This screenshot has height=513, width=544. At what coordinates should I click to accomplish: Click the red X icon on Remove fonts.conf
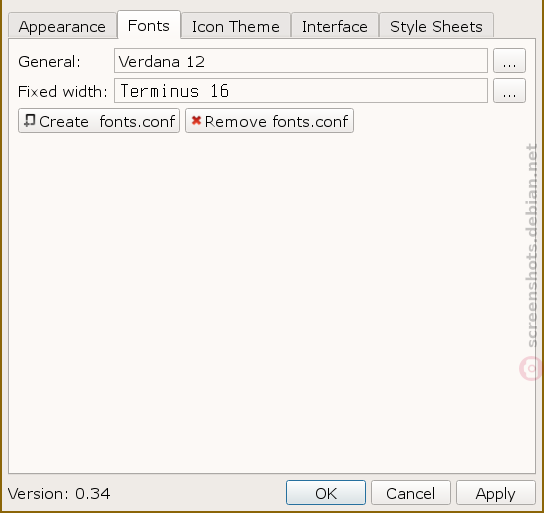tap(196, 120)
